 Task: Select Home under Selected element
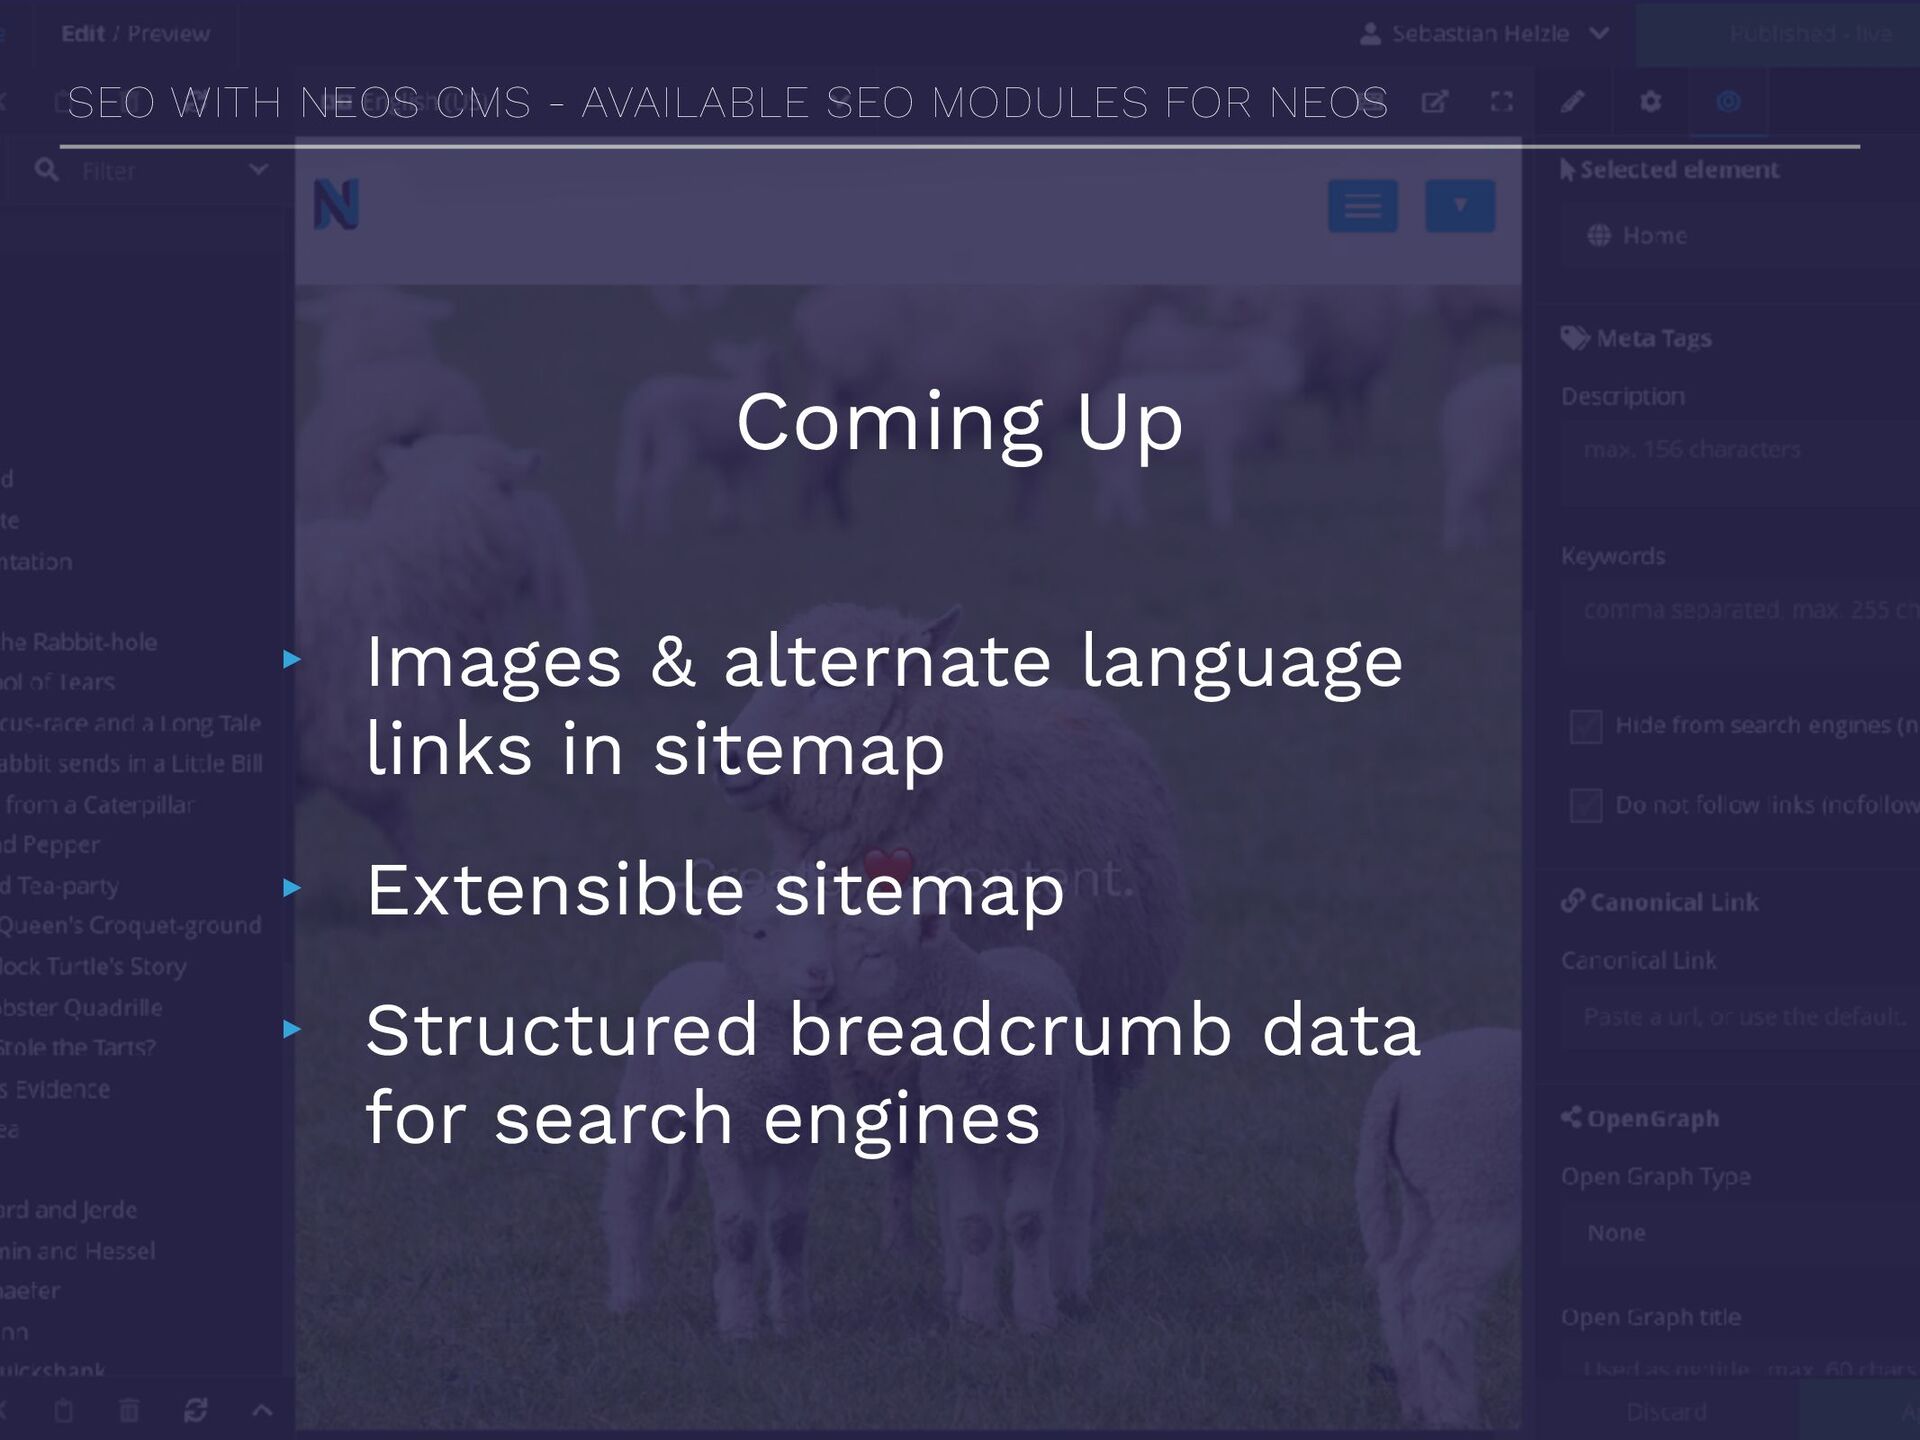(x=1740, y=235)
